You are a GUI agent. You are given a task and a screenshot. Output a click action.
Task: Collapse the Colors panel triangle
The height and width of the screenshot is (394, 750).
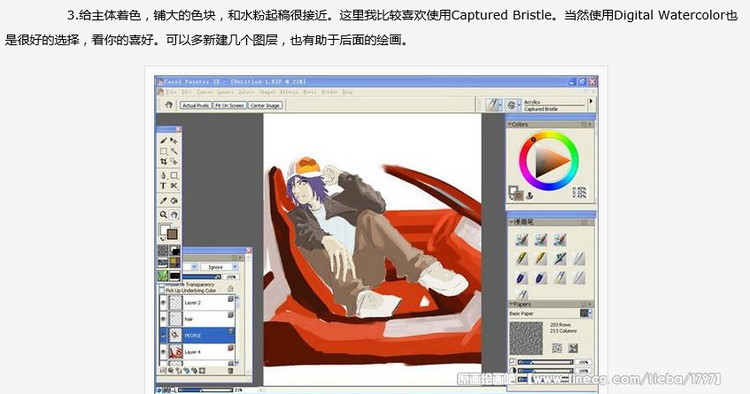coord(510,124)
